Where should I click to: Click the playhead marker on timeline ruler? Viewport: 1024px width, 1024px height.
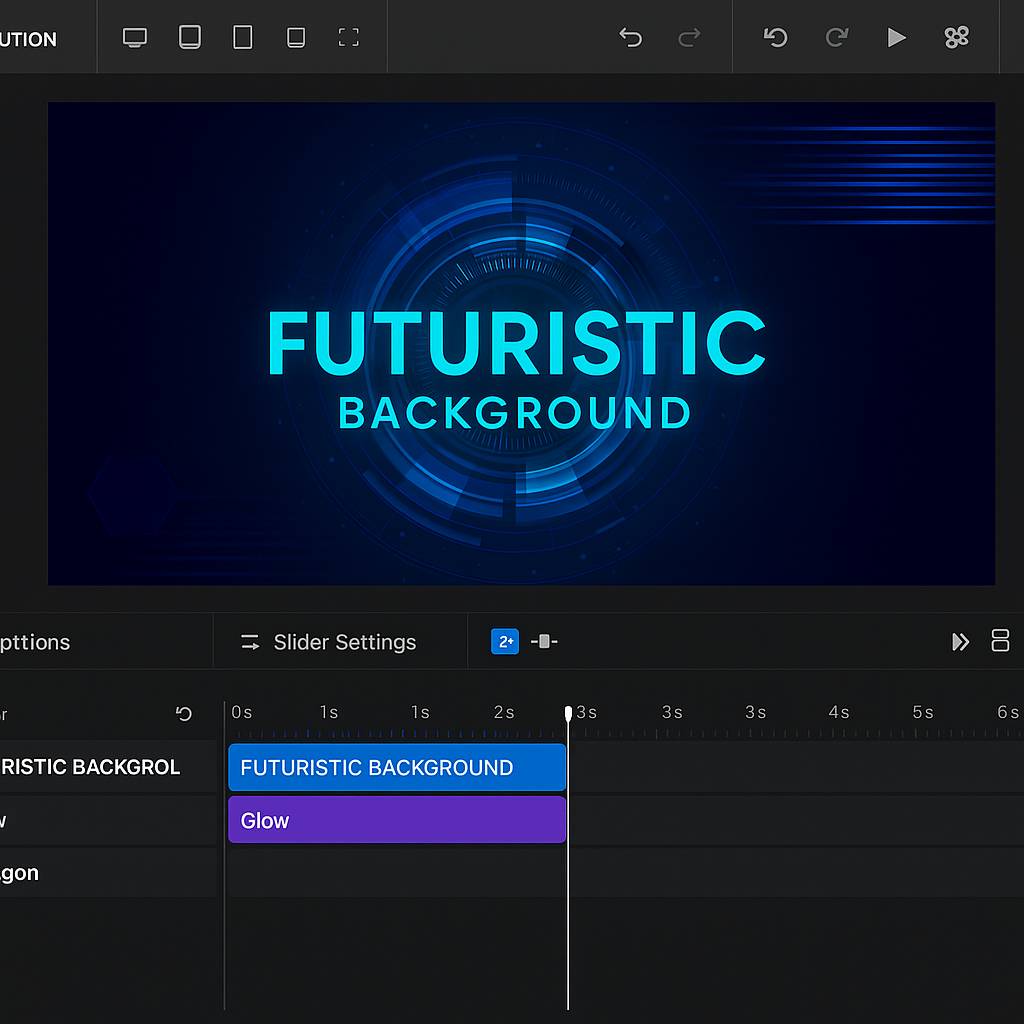pyautogui.click(x=568, y=713)
